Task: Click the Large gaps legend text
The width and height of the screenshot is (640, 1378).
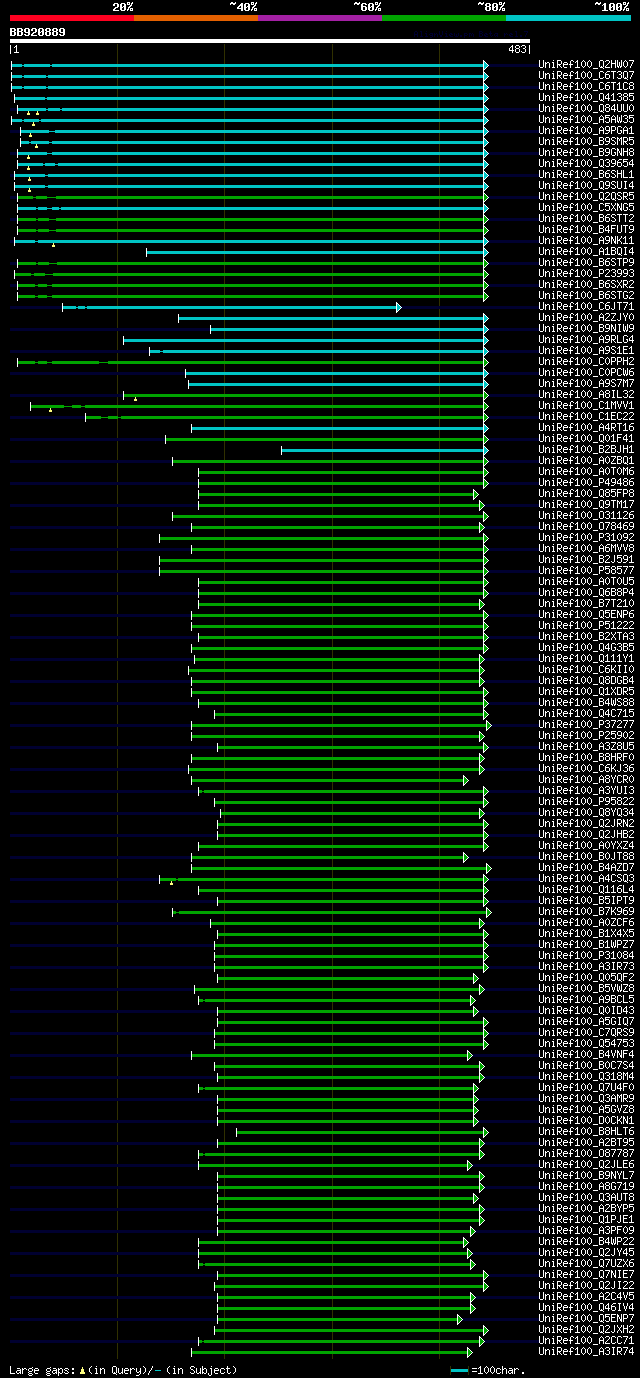Action: point(123,1370)
